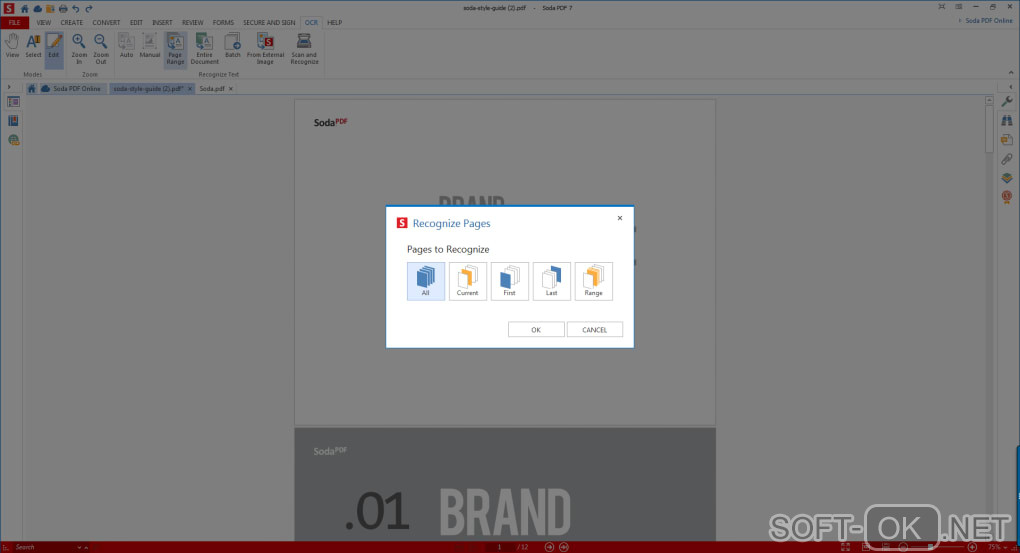Image resolution: width=1020 pixels, height=553 pixels.
Task: Confirm with OK in Recognize Pages
Action: point(536,330)
